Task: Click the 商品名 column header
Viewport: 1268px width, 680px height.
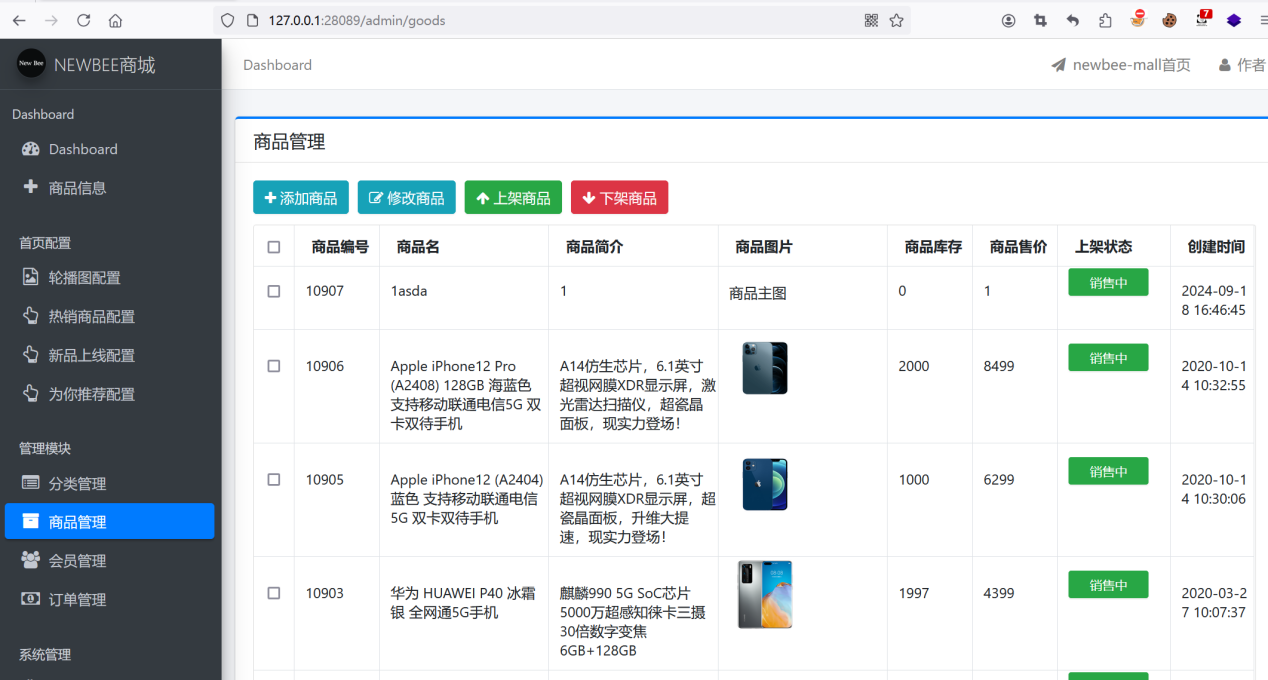Action: 418,247
